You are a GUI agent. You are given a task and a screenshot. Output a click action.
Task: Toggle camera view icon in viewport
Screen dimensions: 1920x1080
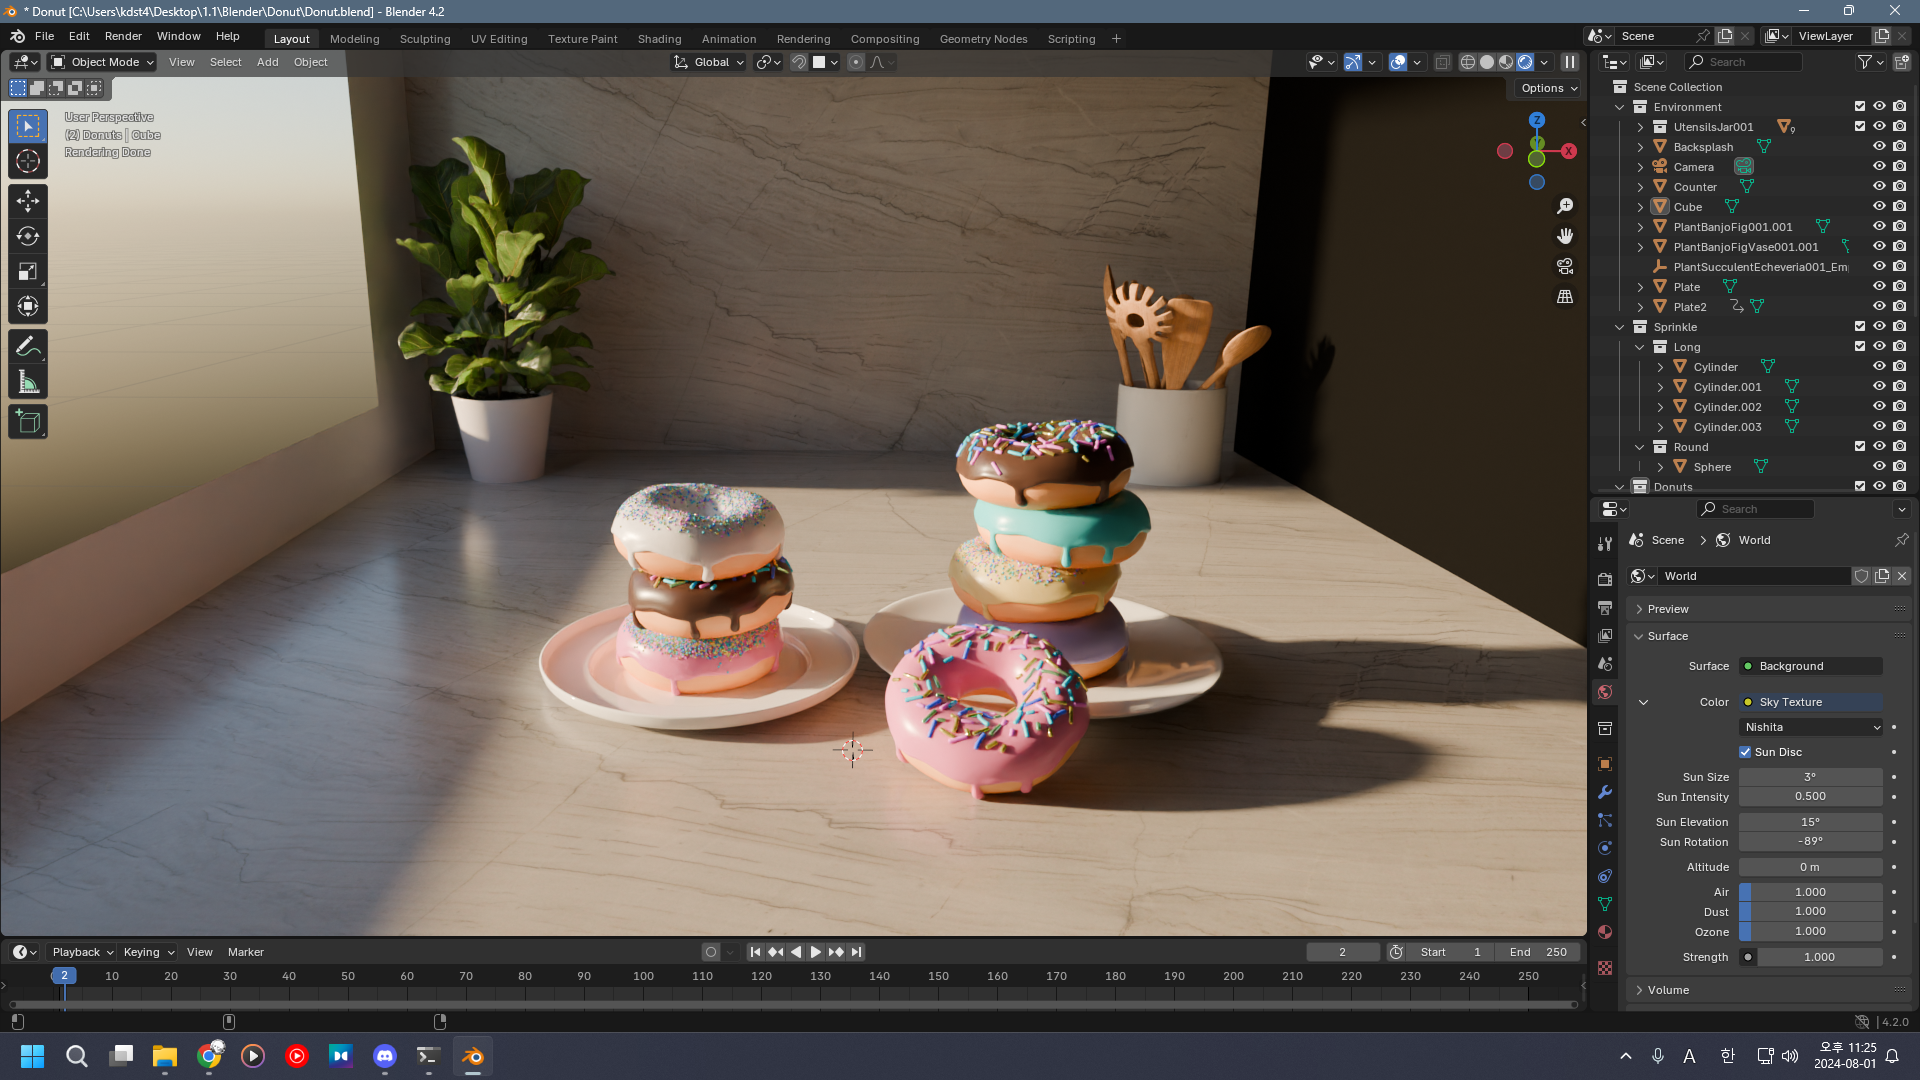click(x=1565, y=266)
